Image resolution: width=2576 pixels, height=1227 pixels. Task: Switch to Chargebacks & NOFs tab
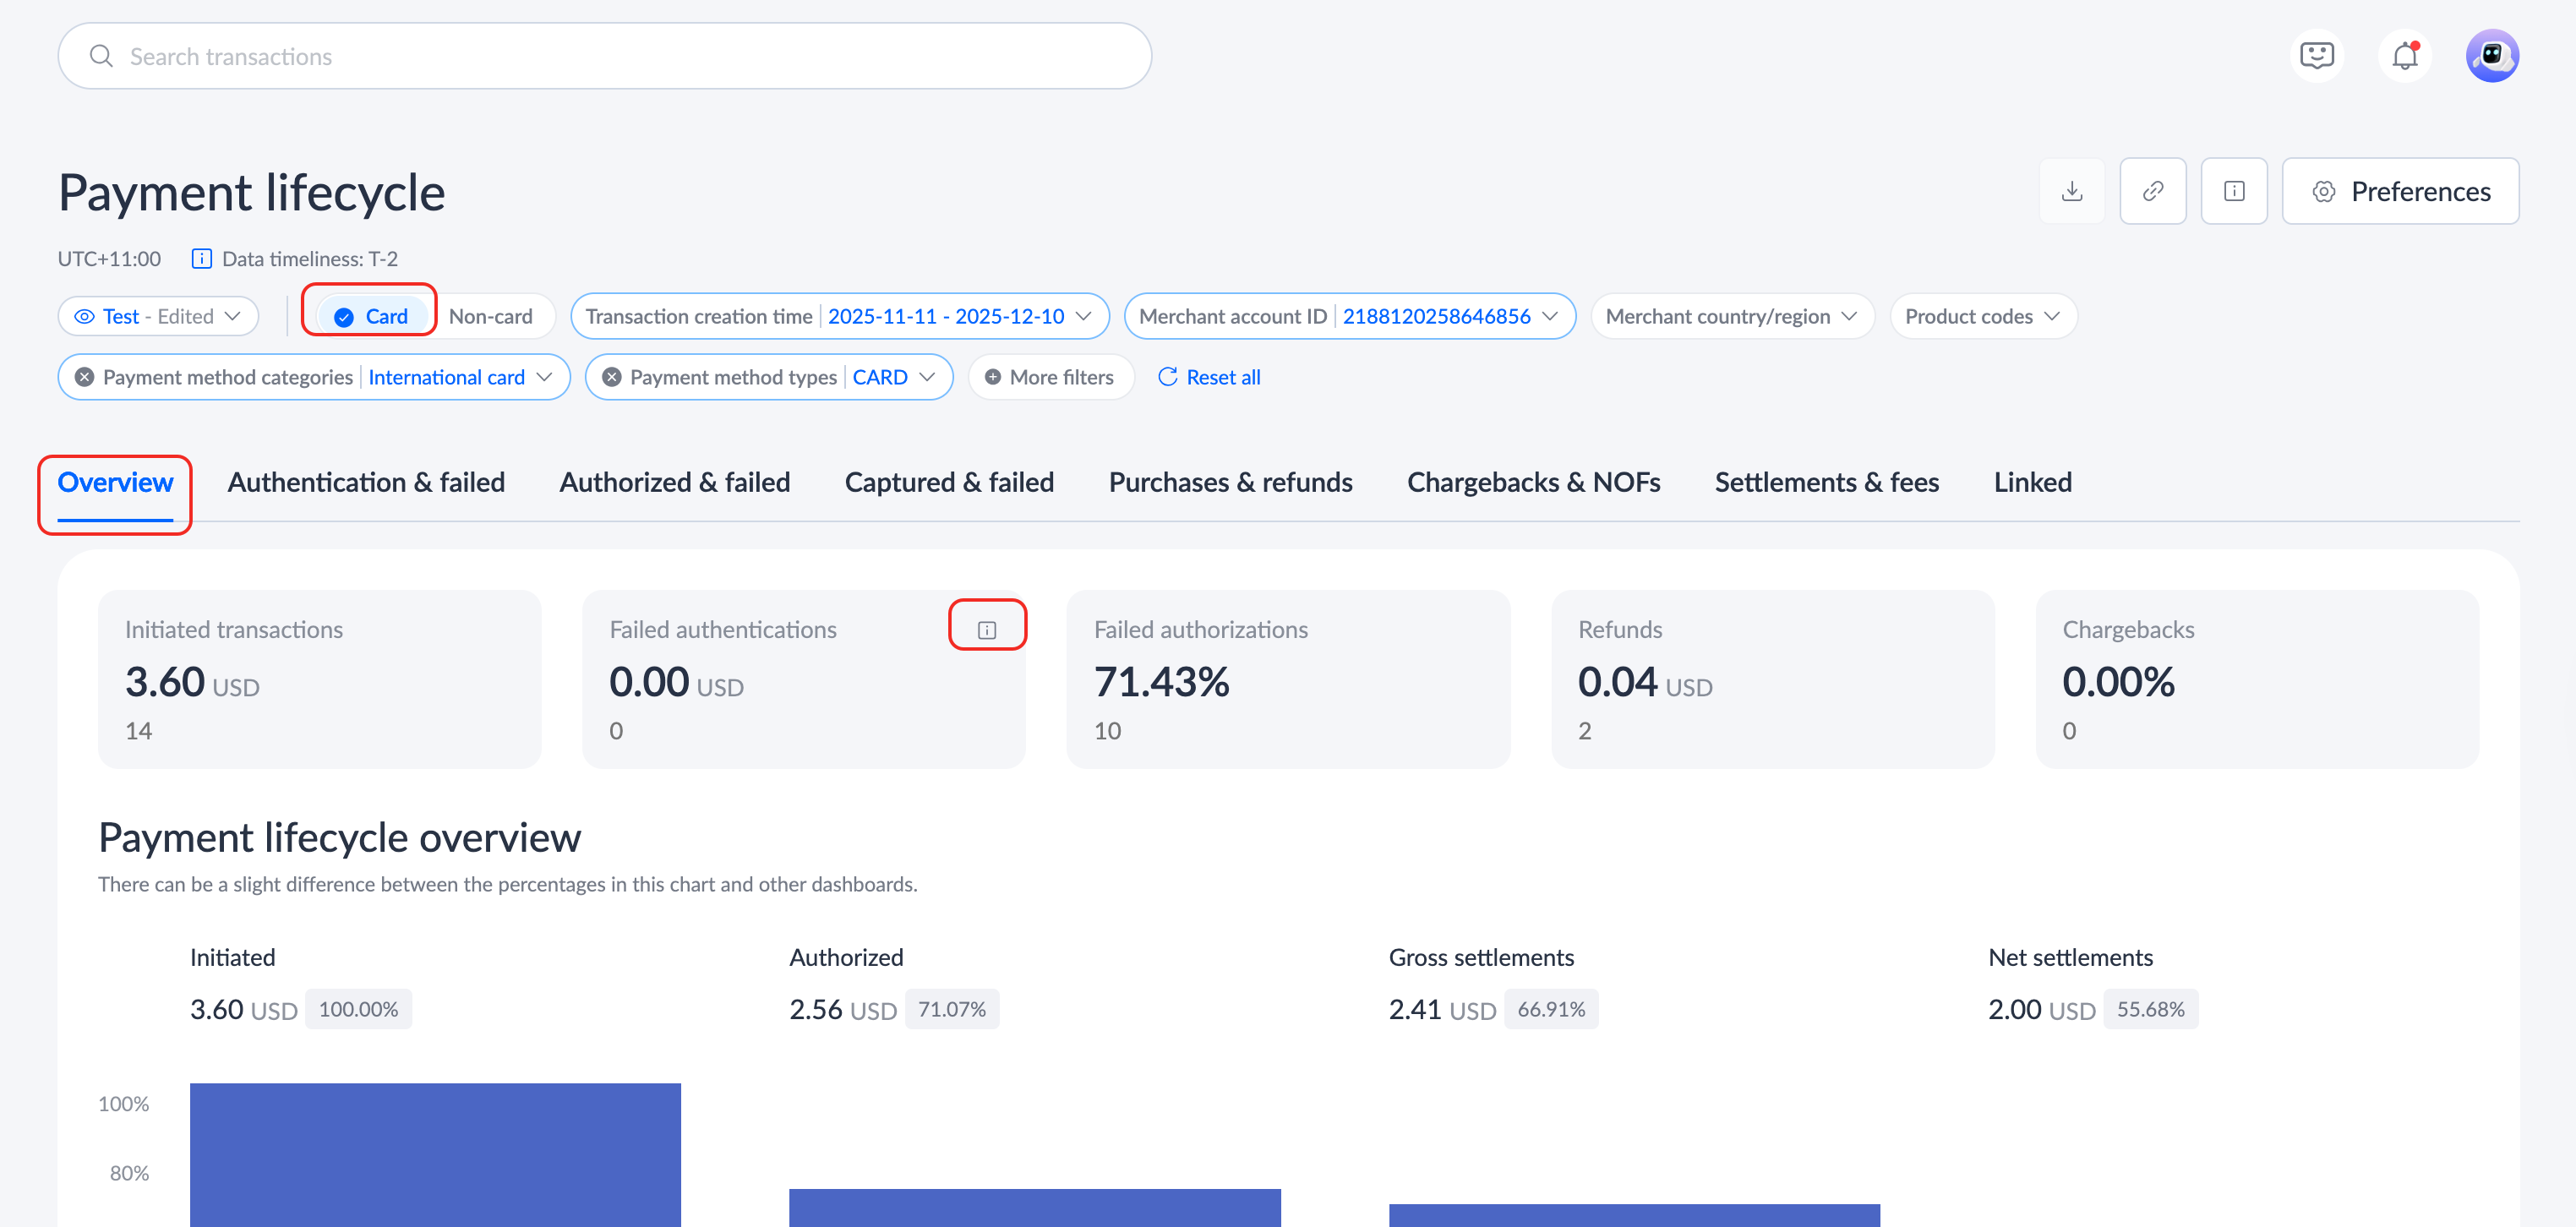point(1532,482)
